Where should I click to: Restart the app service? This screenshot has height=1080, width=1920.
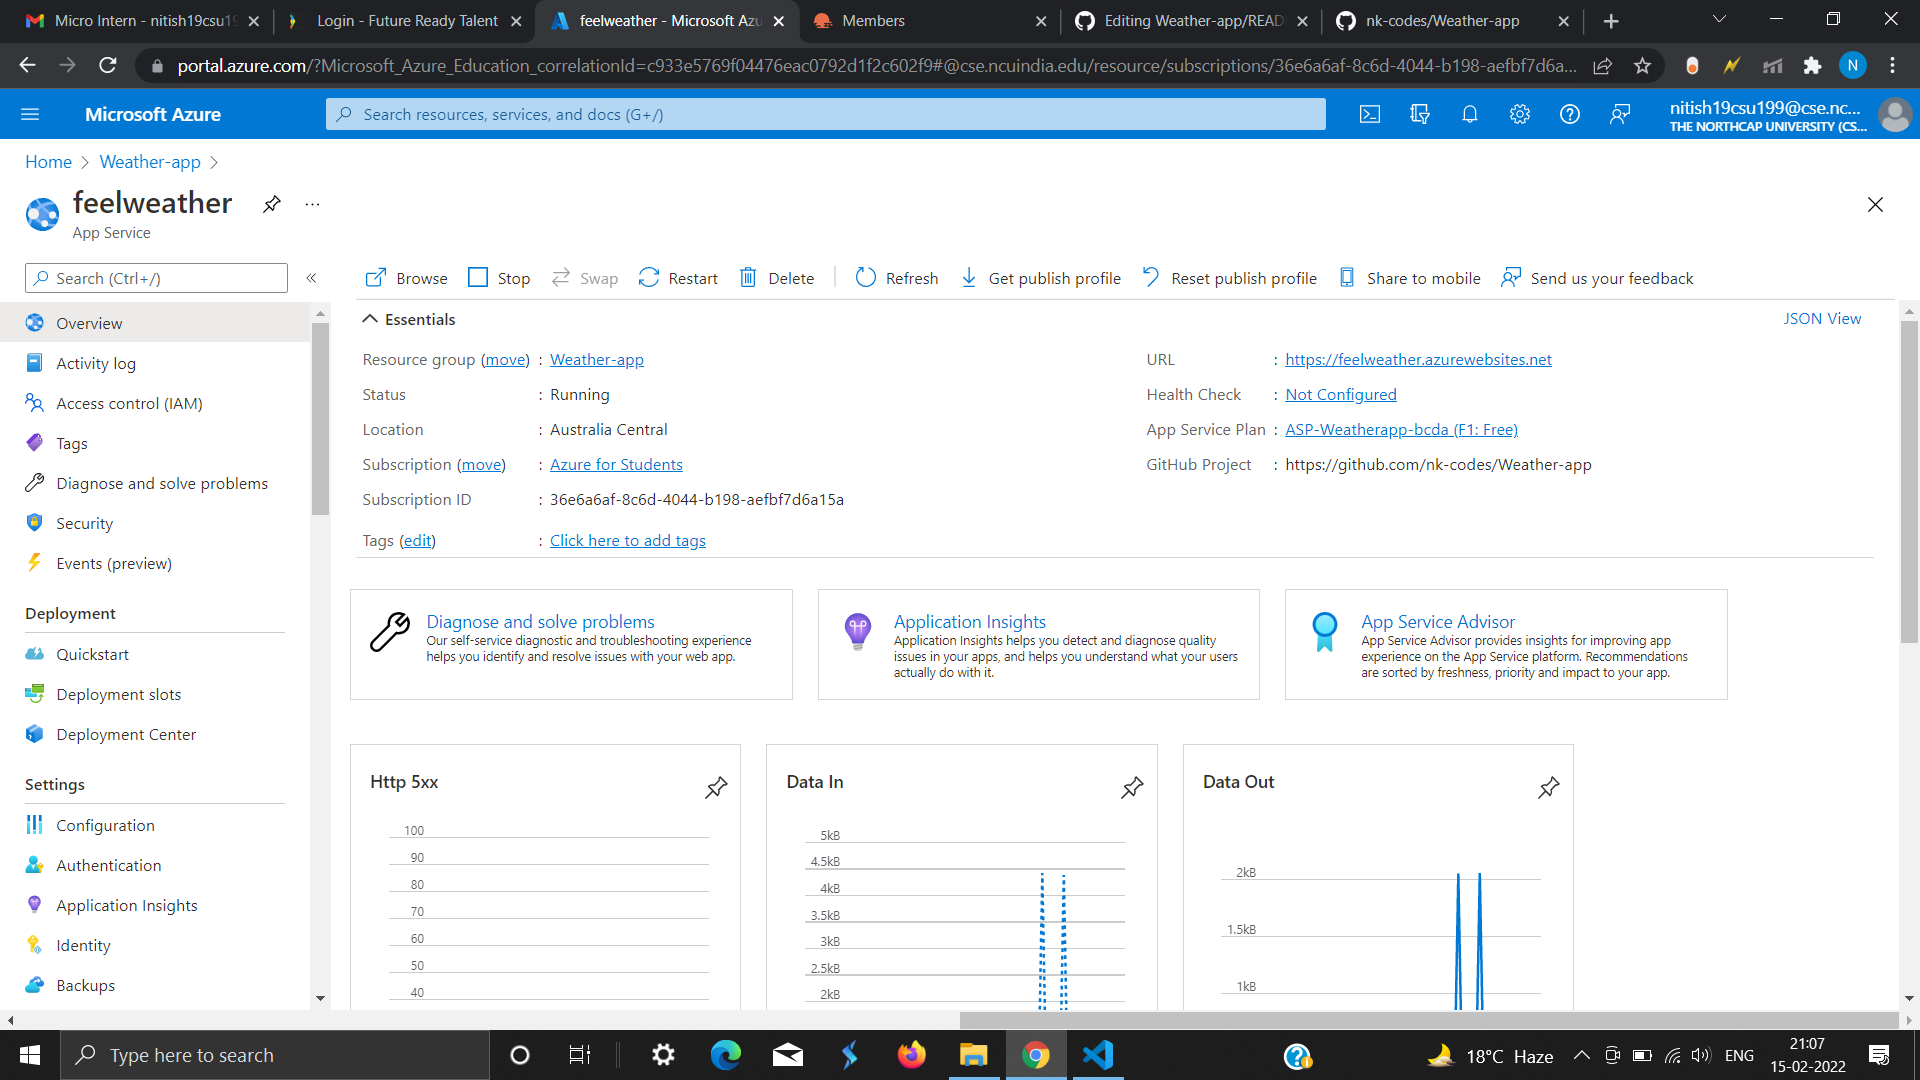tap(678, 278)
